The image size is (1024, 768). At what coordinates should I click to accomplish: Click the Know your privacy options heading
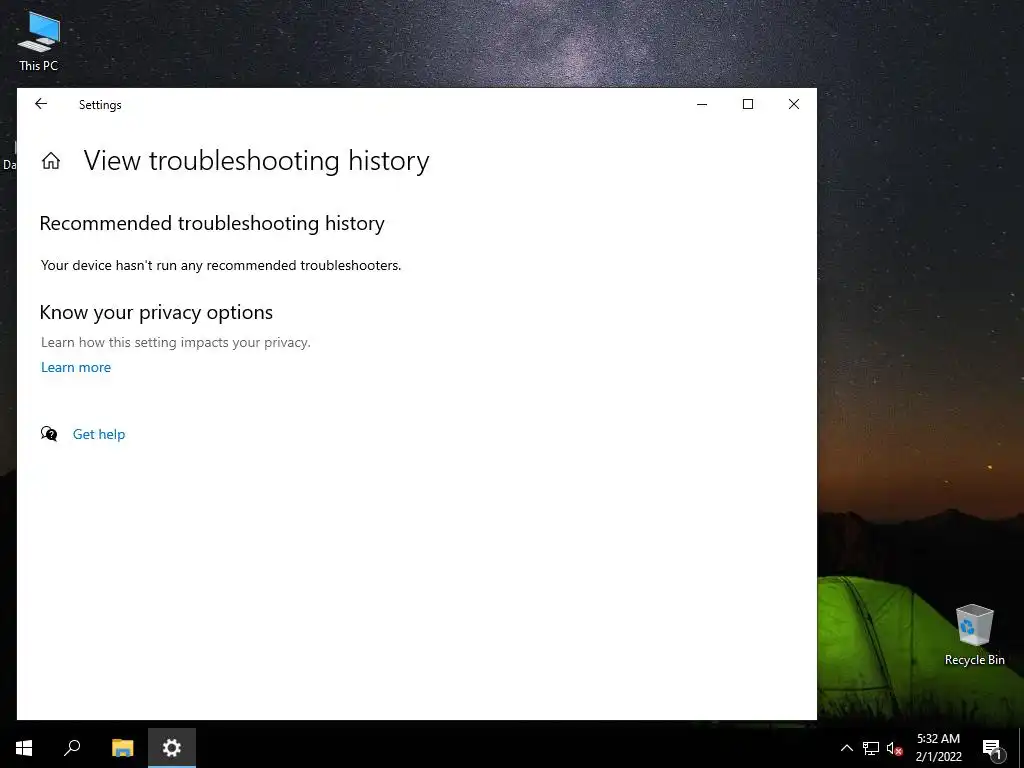pyautogui.click(x=156, y=312)
